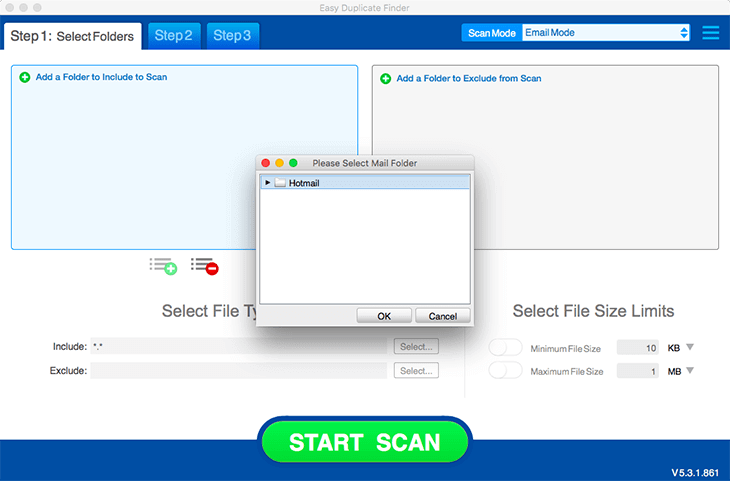Open the KB unit dropdown arrow
This screenshot has height=481, width=730.
(690, 347)
